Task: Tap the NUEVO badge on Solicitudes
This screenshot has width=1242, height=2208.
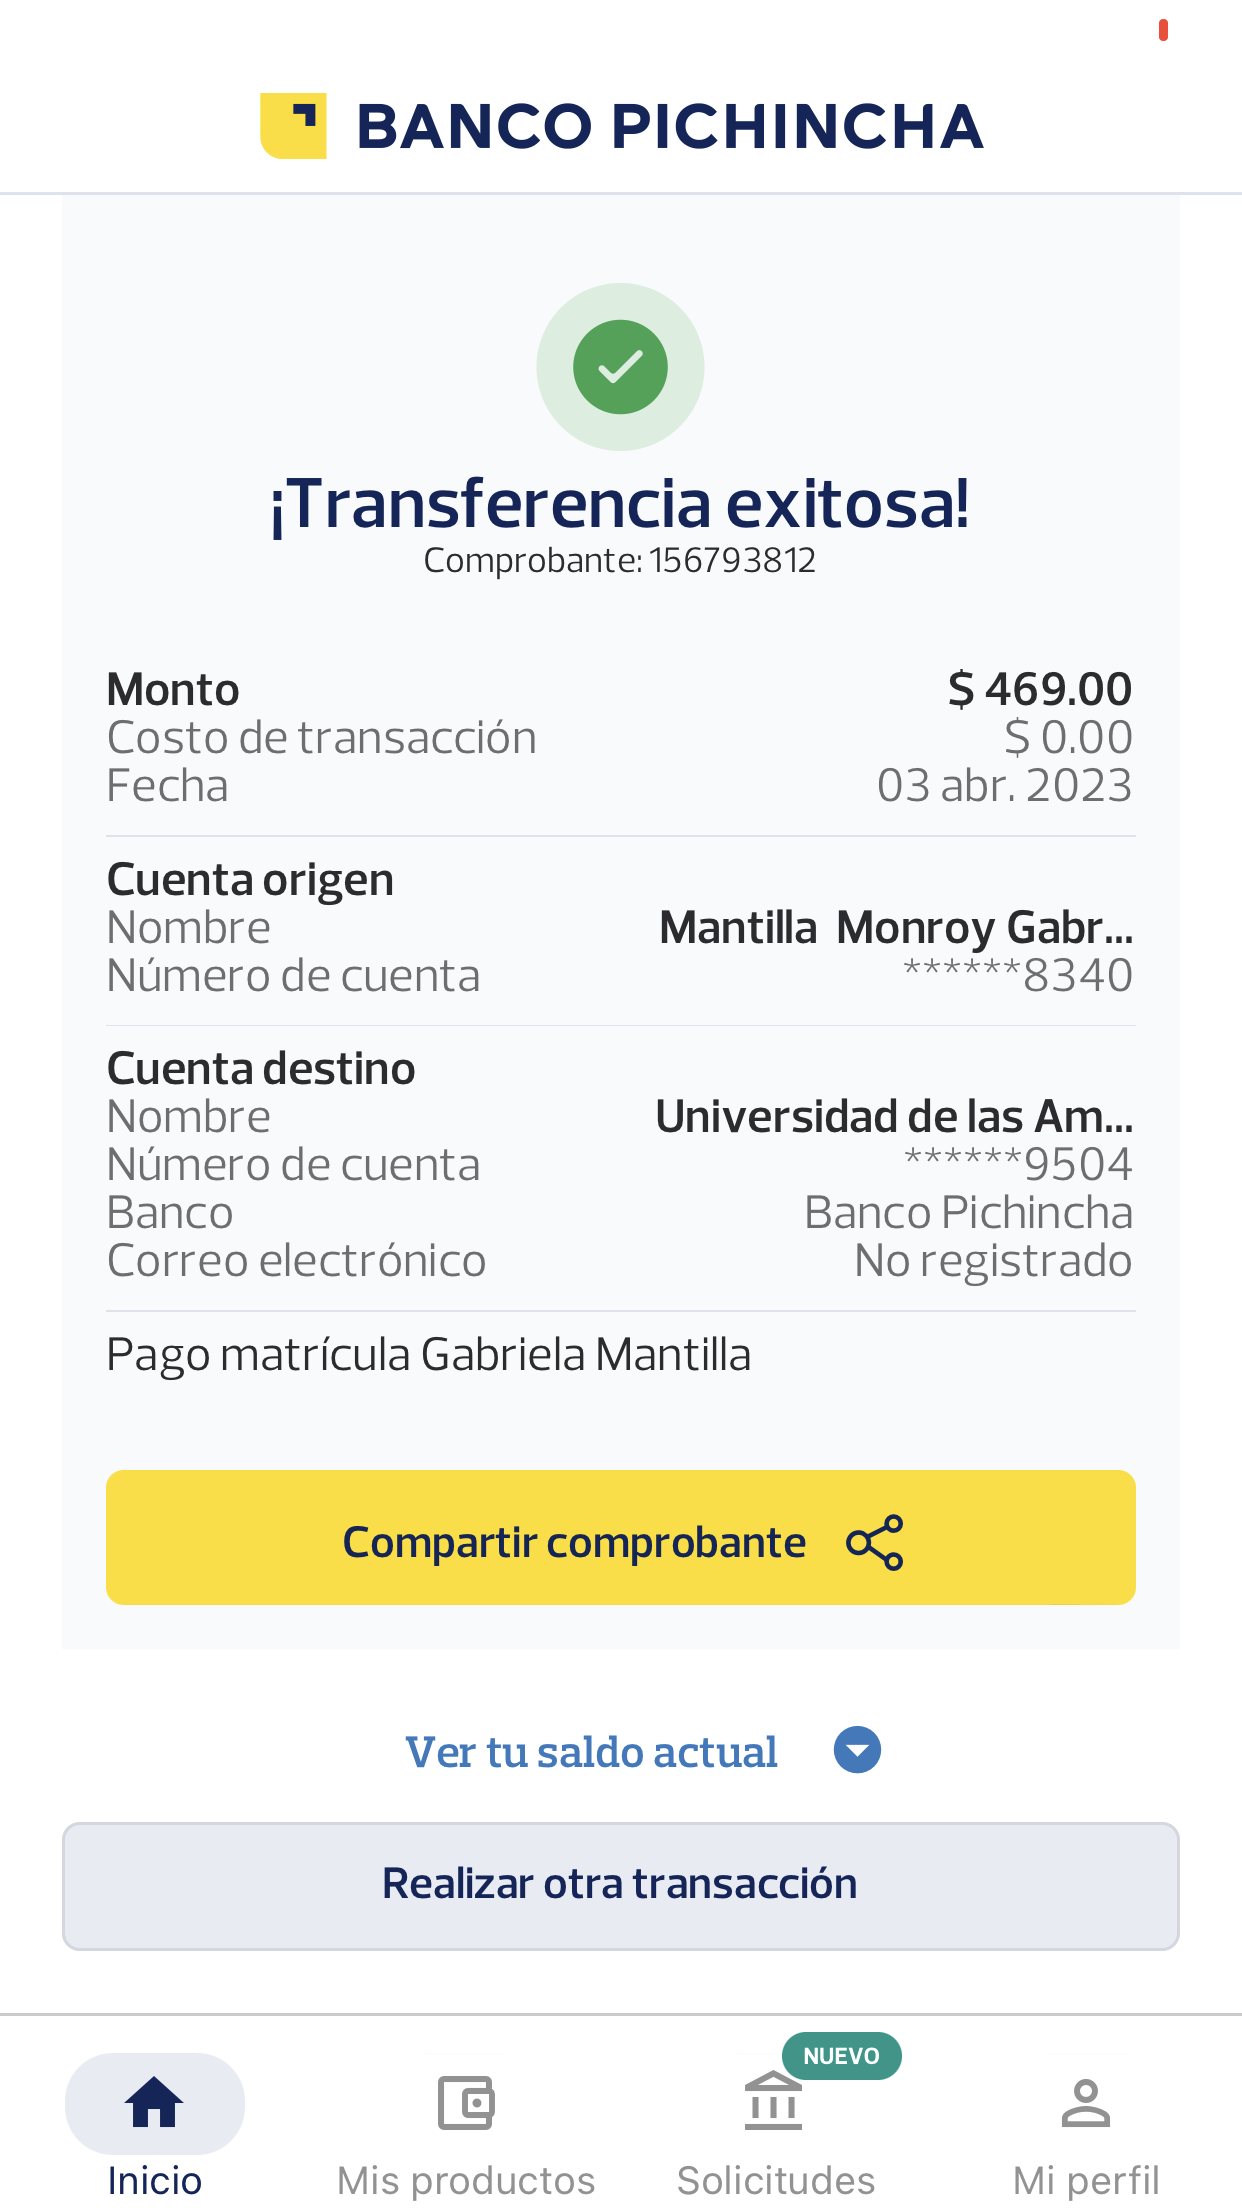Action: point(841,2056)
